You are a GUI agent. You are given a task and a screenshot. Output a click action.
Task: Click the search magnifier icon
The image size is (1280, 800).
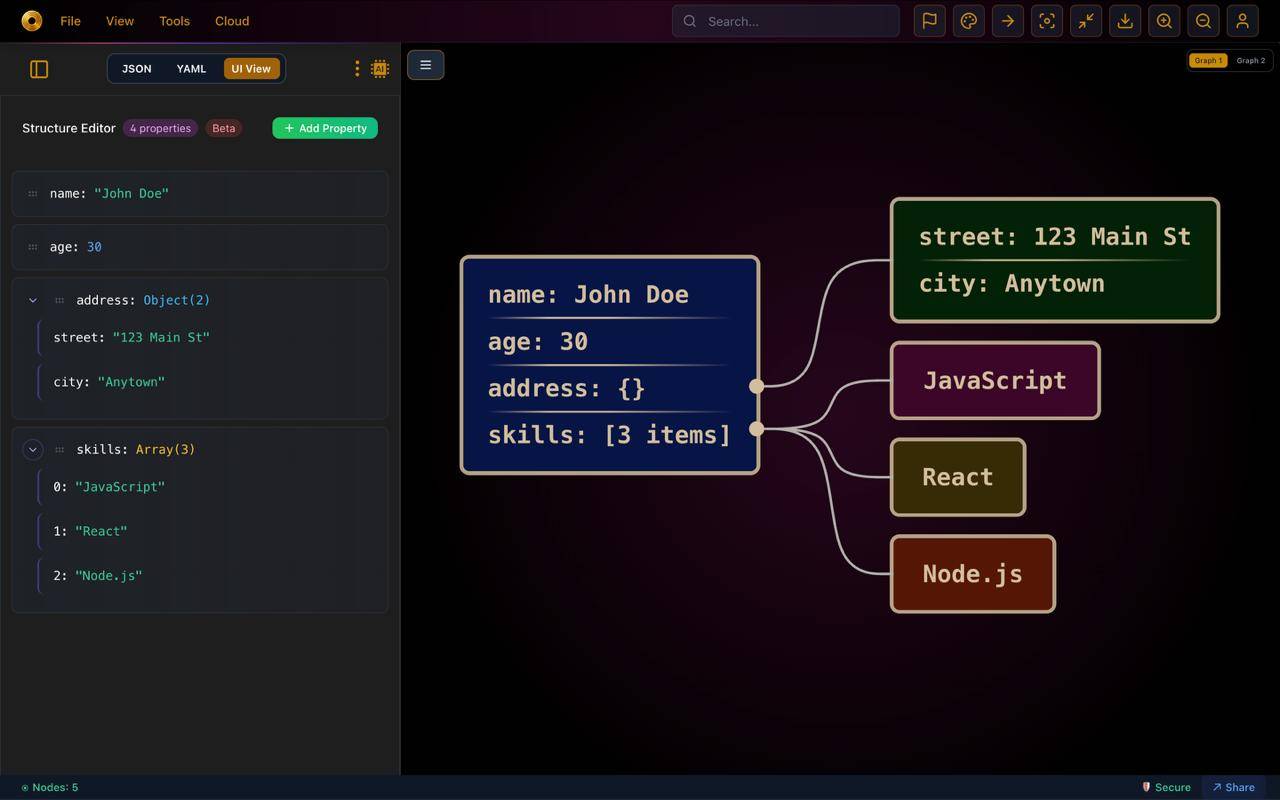pos(690,21)
